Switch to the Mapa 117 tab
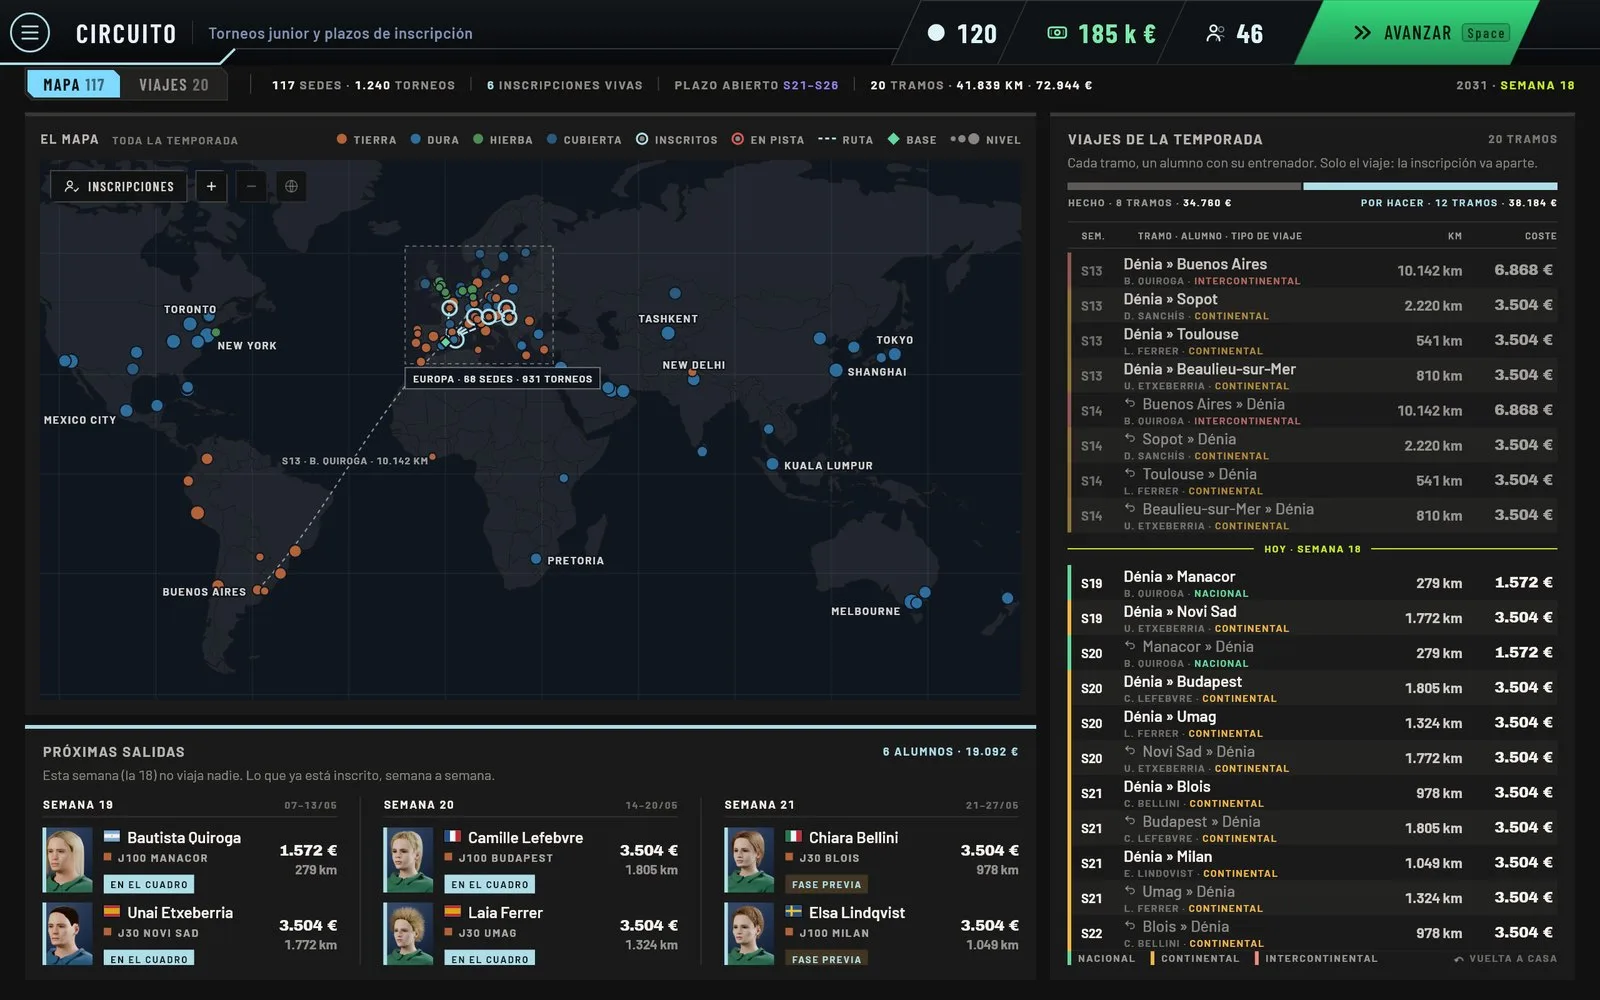The image size is (1600, 1000). point(74,85)
